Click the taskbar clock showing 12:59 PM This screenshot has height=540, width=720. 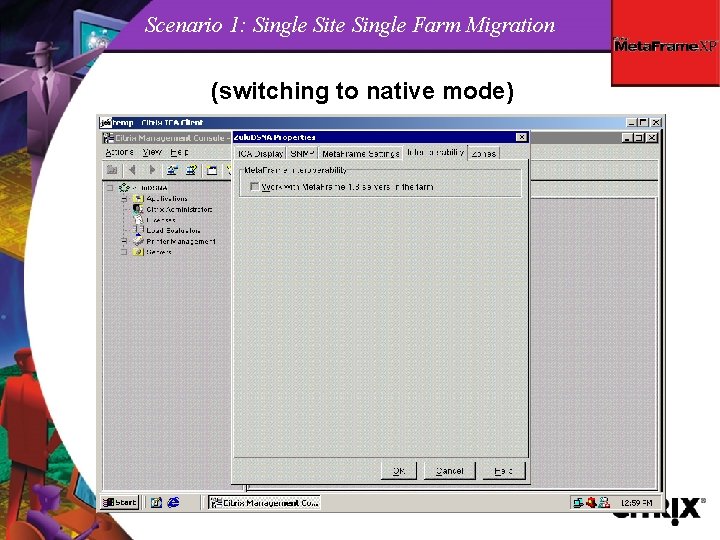(636, 503)
